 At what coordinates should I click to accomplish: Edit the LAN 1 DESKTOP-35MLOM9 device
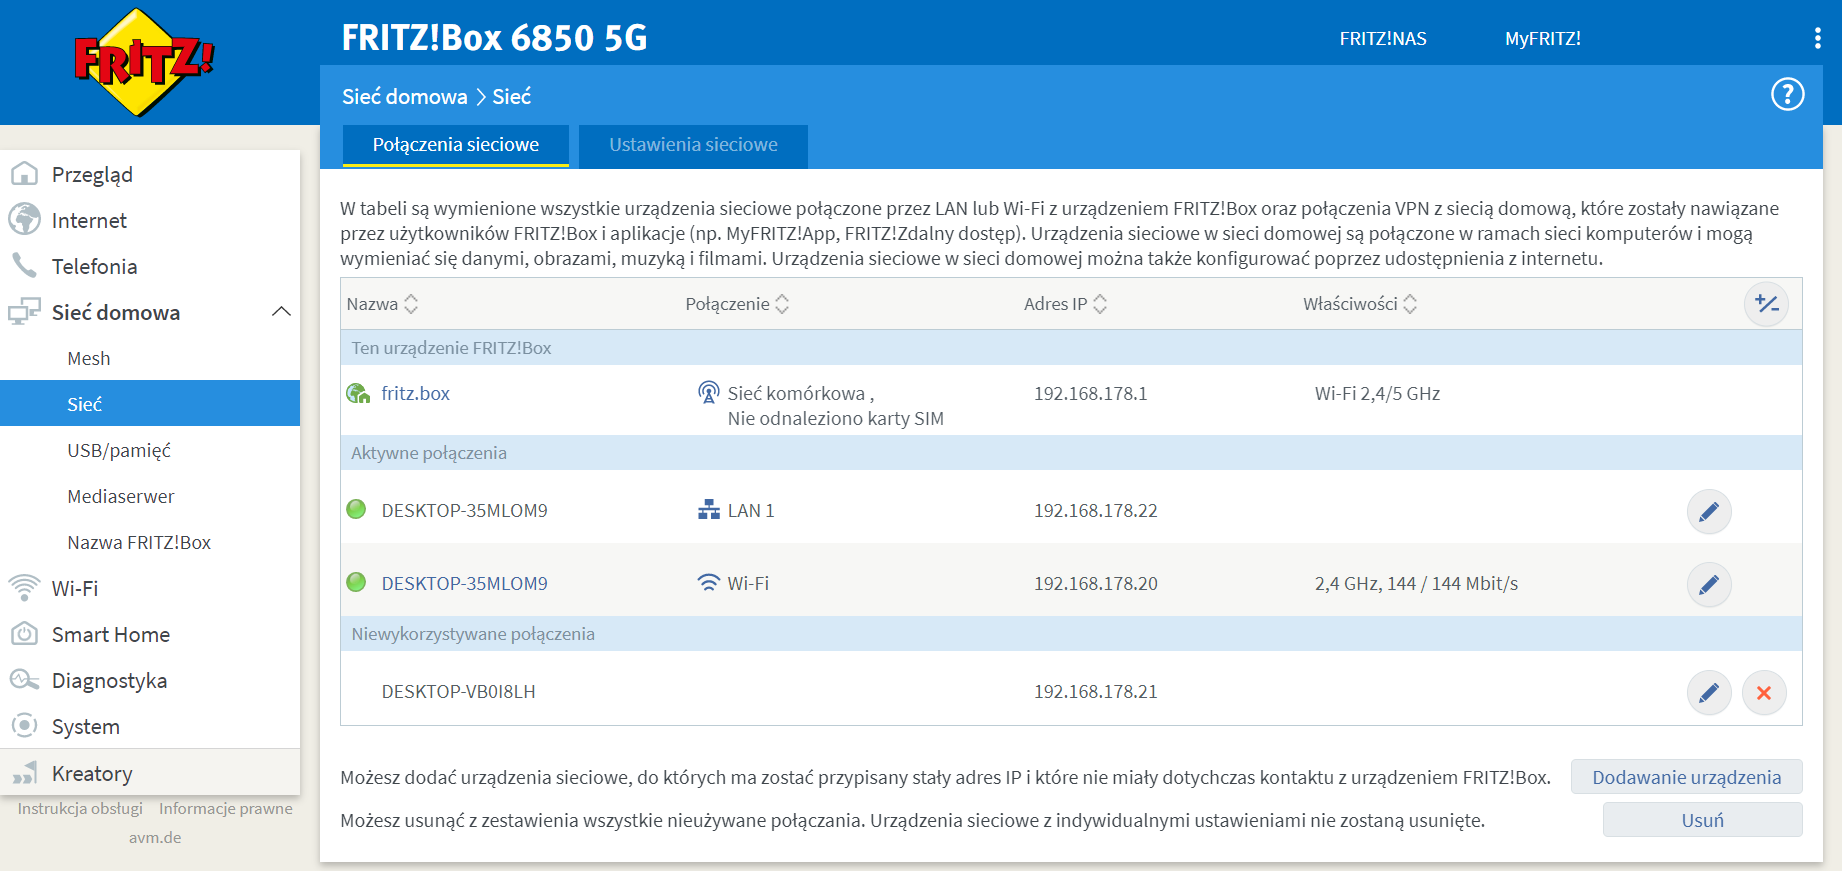(1708, 512)
